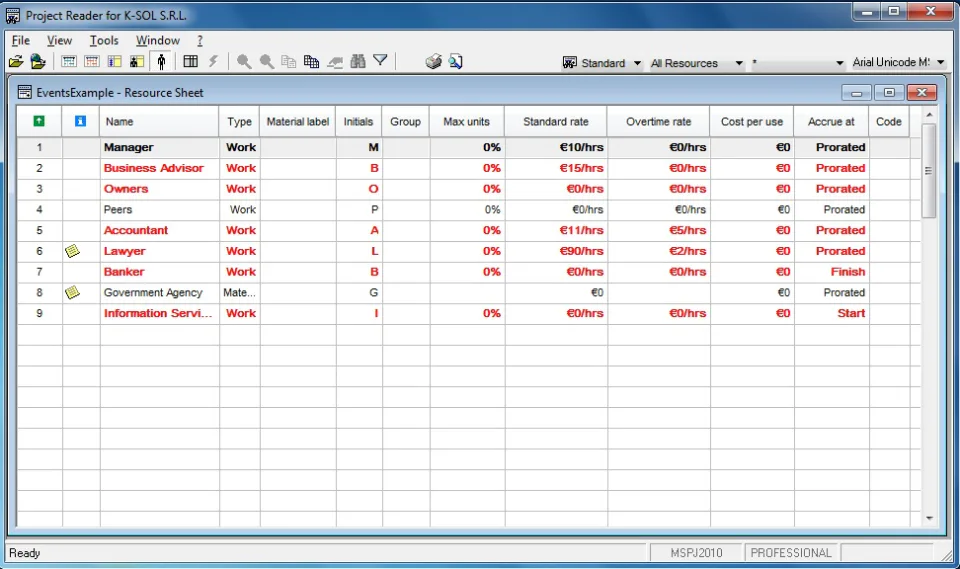Toggle the Resource Sheet person icon

(161, 62)
